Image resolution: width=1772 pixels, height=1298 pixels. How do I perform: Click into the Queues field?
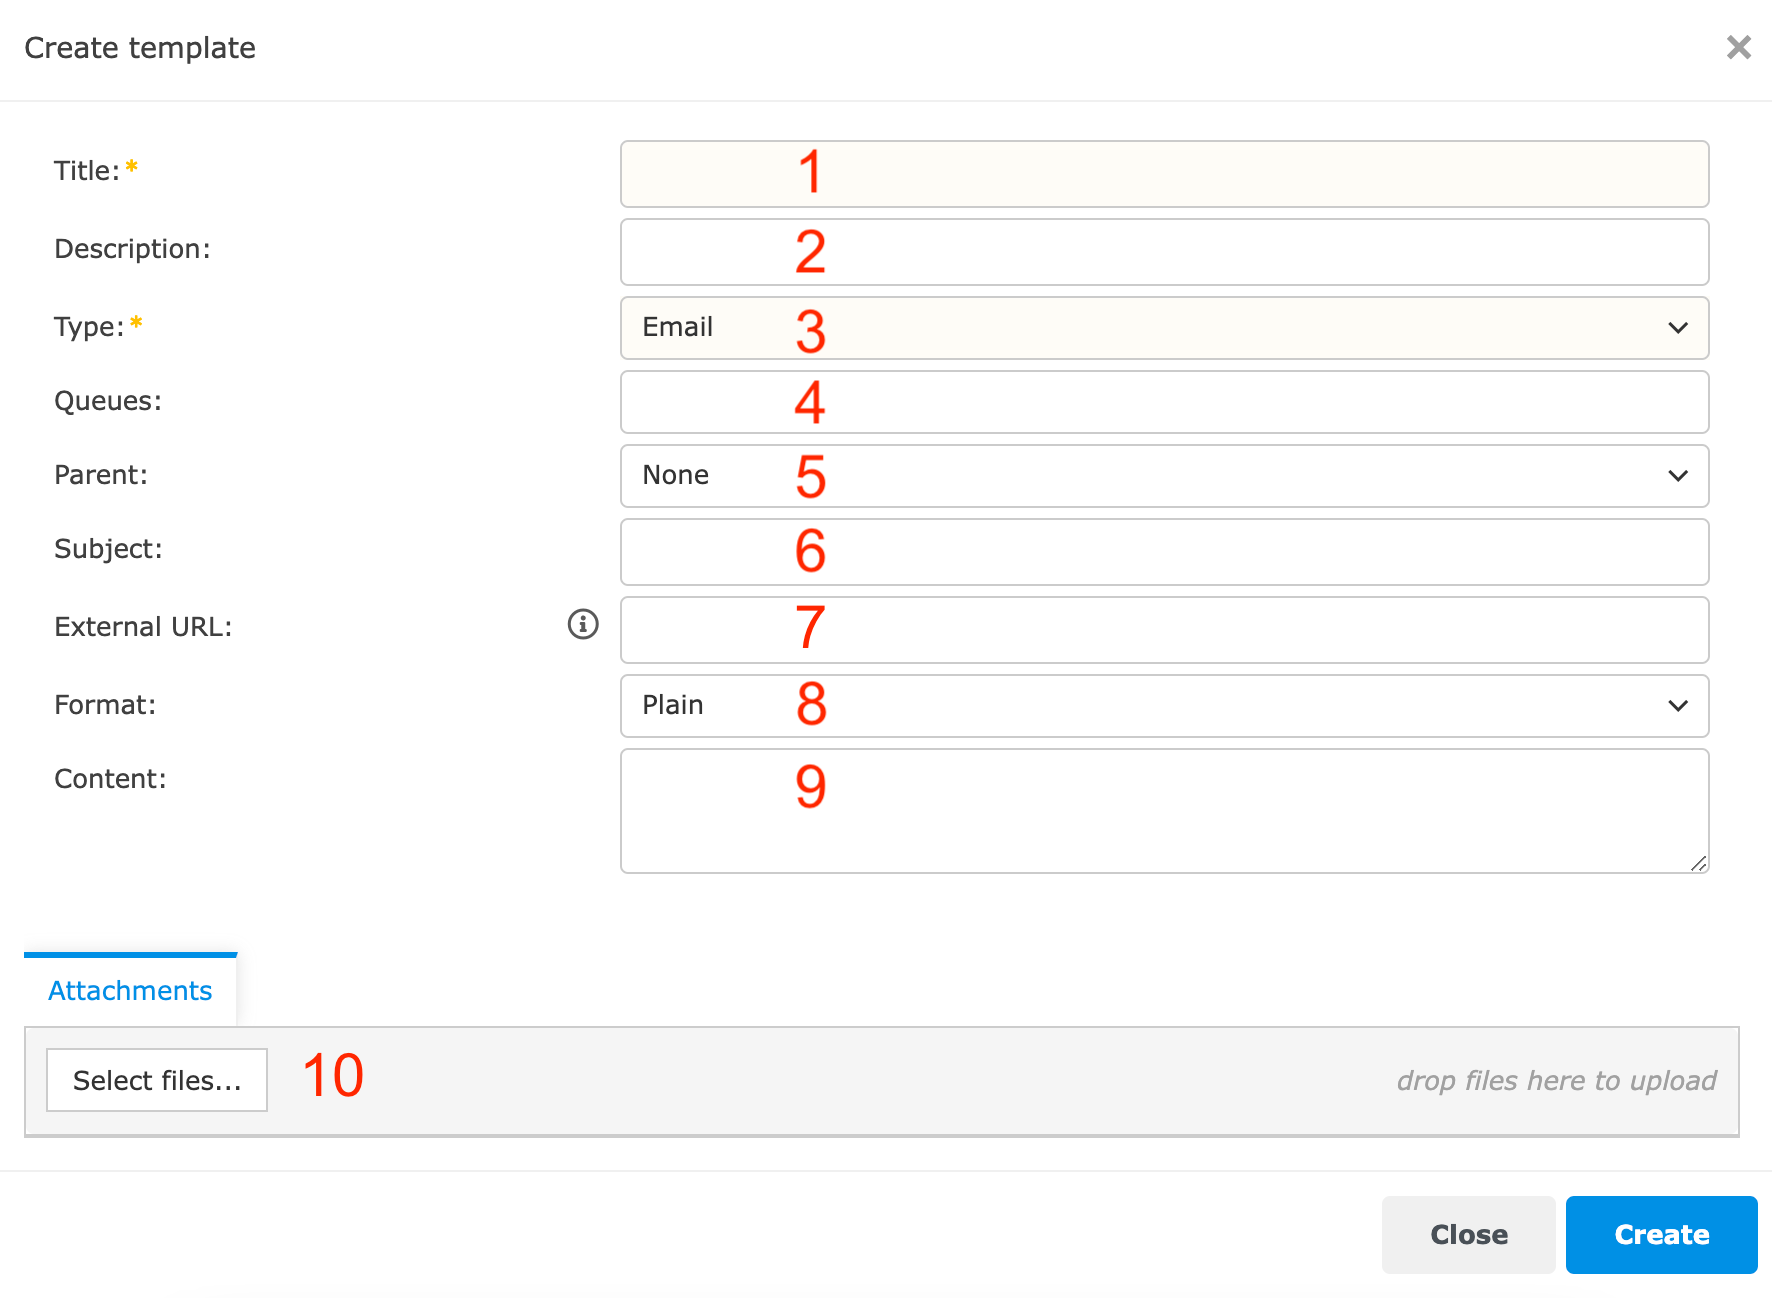tap(1164, 402)
